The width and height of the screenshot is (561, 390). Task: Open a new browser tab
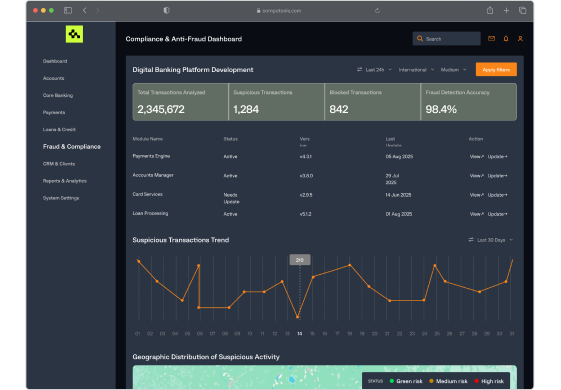506,10
